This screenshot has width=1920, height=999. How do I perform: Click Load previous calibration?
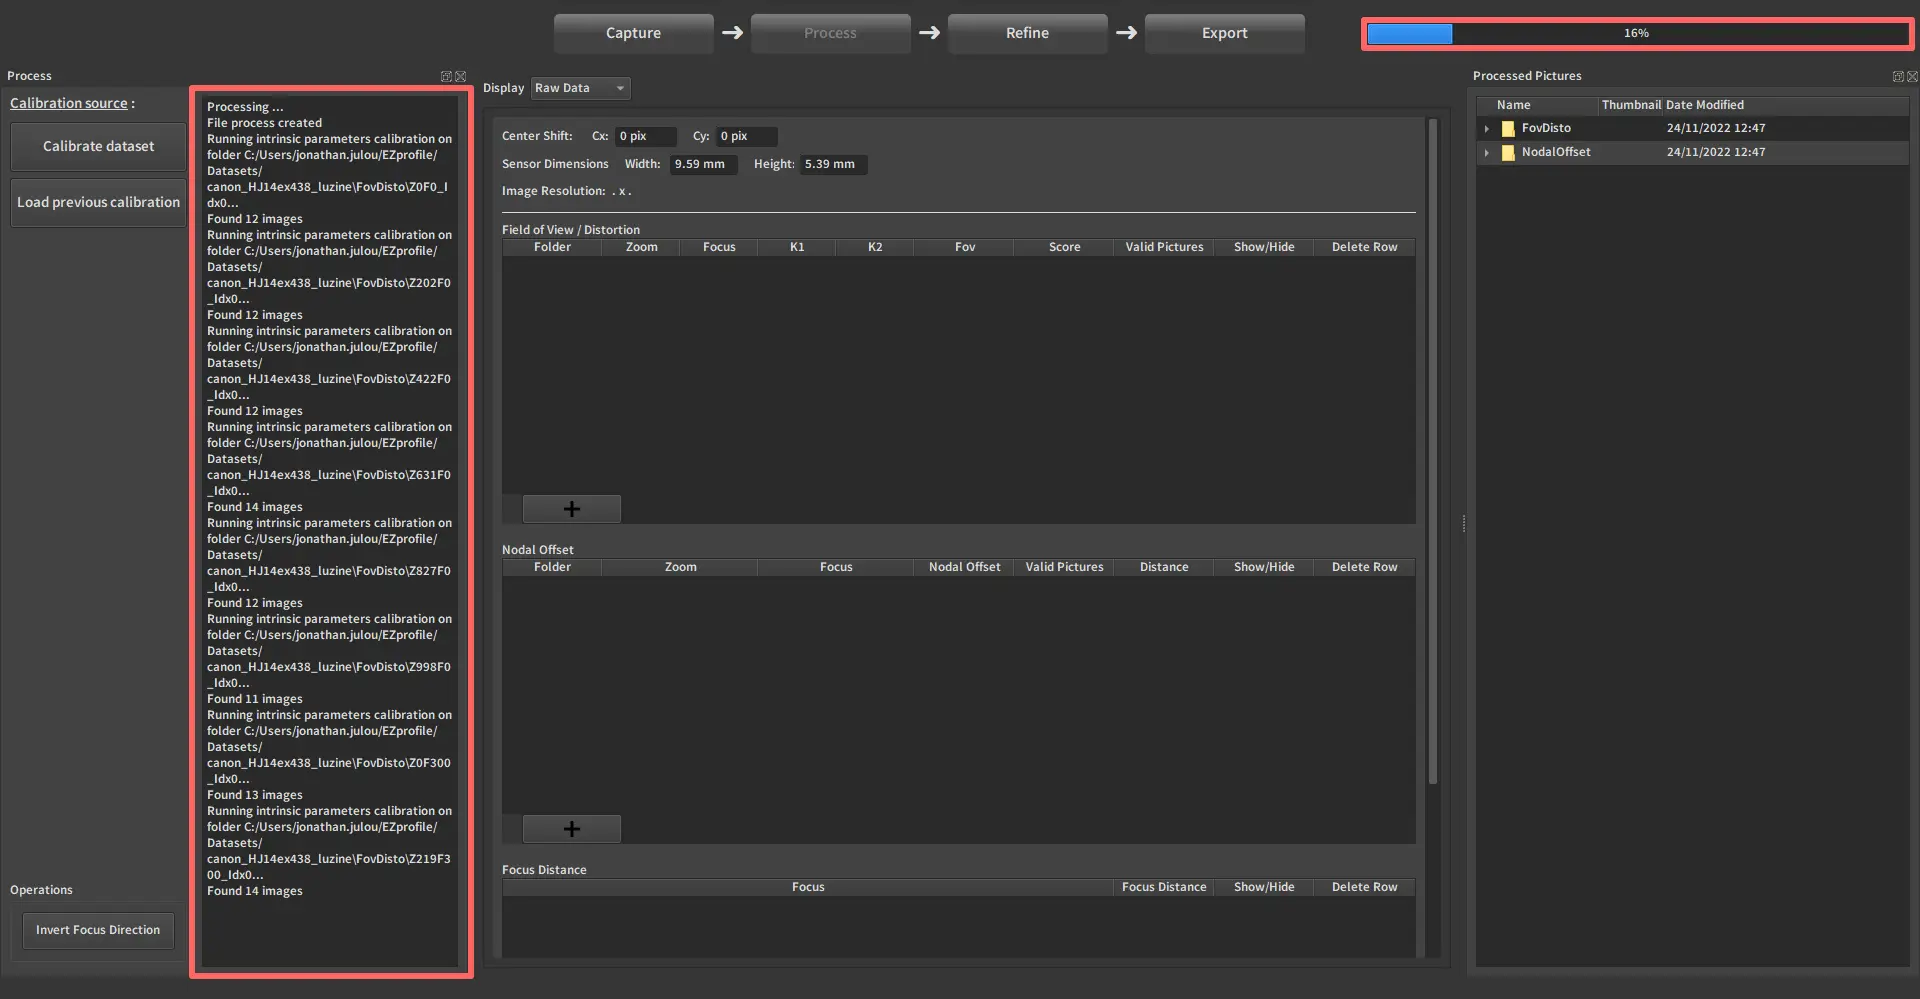pos(98,202)
